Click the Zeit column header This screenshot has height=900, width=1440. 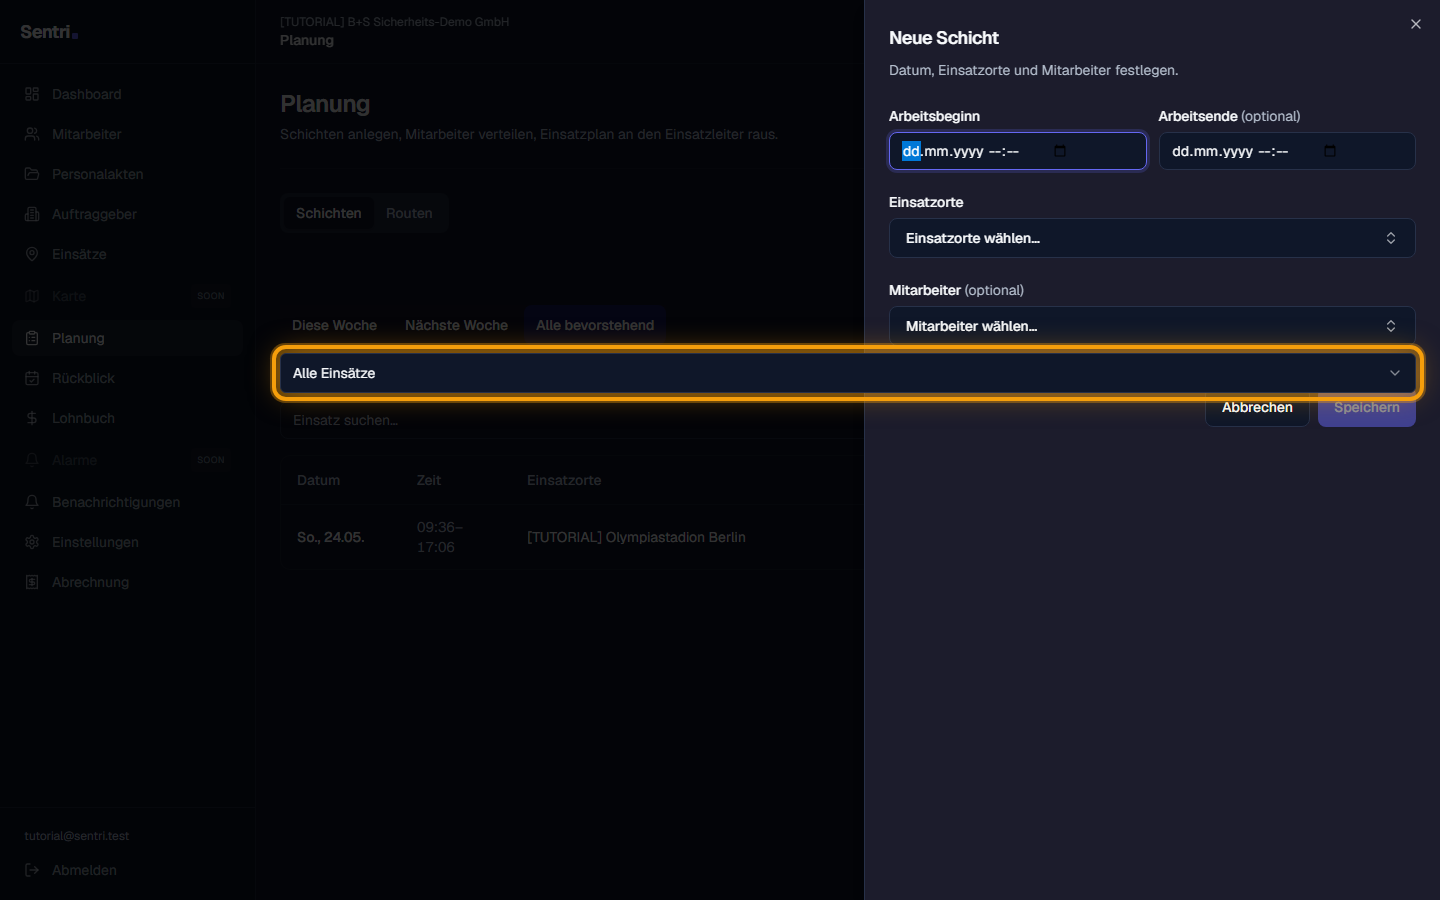pyautogui.click(x=429, y=480)
